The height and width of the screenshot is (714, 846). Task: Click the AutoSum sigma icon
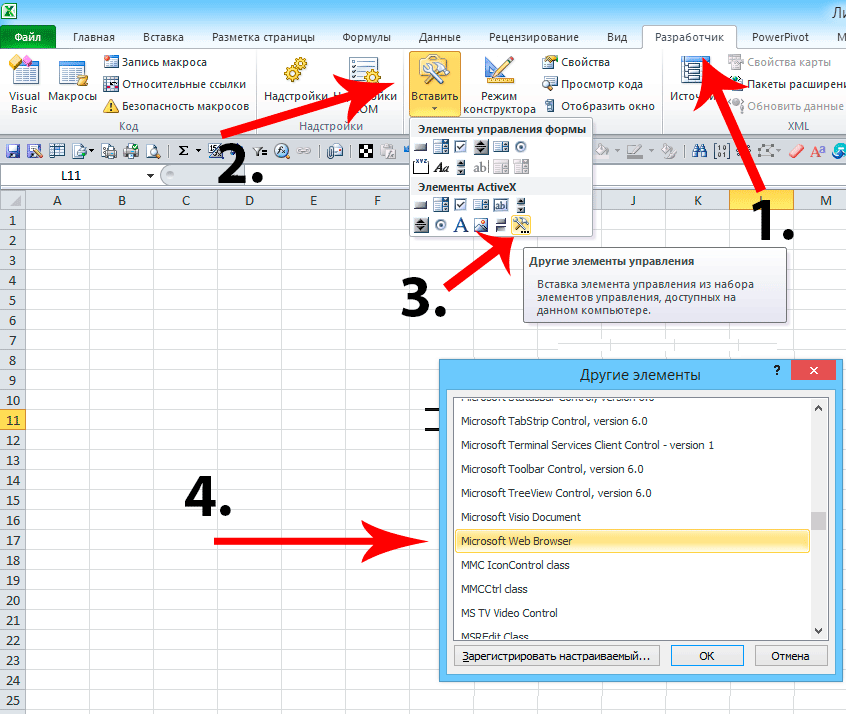click(183, 151)
